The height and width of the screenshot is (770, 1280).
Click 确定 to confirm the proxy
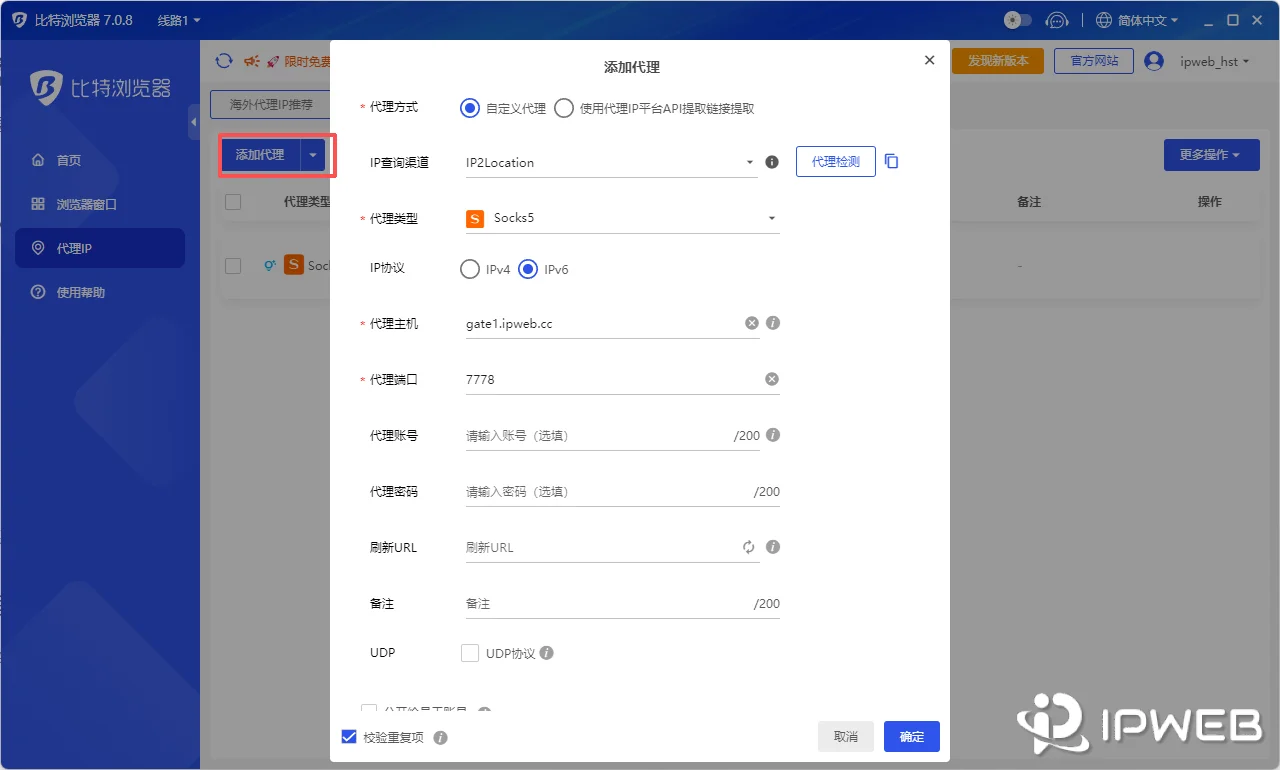(911, 736)
